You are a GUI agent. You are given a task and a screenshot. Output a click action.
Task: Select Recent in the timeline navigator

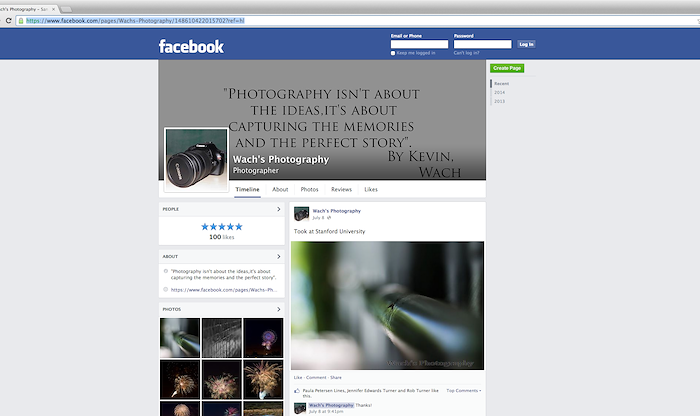[501, 83]
